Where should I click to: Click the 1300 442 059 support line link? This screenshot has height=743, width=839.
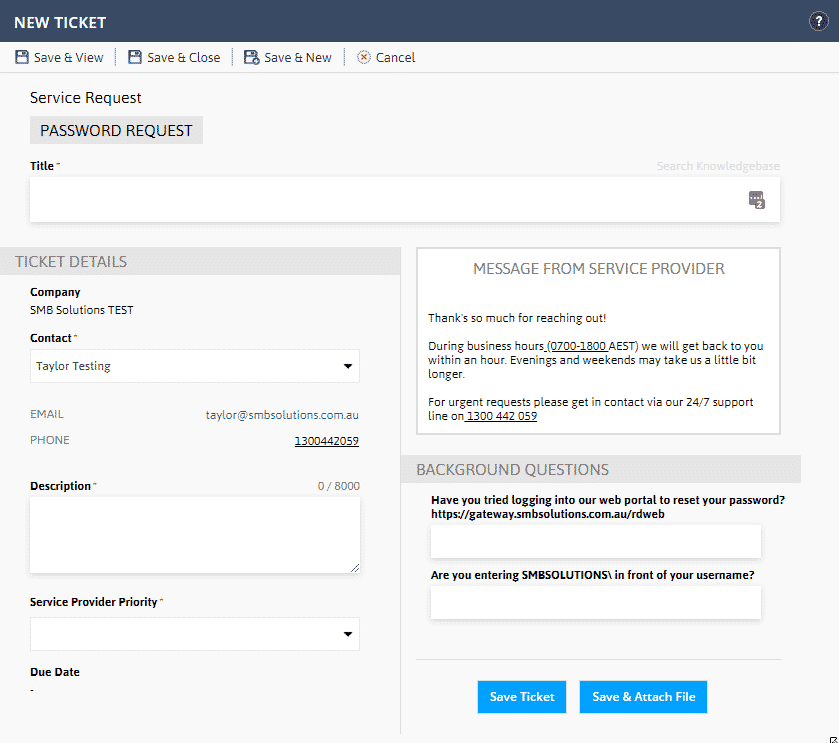point(501,416)
